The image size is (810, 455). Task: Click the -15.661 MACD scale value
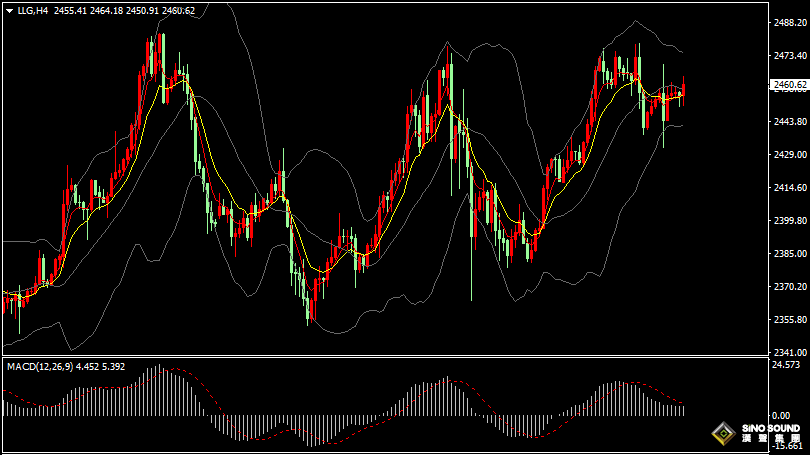[x=788, y=447]
